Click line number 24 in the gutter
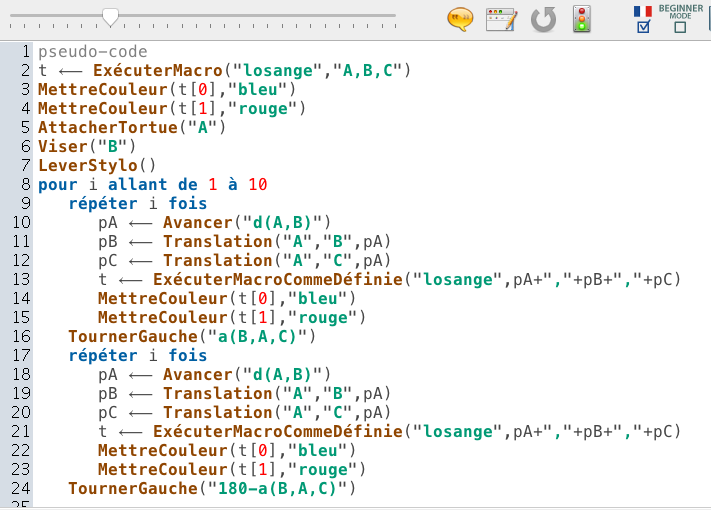The image size is (711, 510). [x=21, y=488]
